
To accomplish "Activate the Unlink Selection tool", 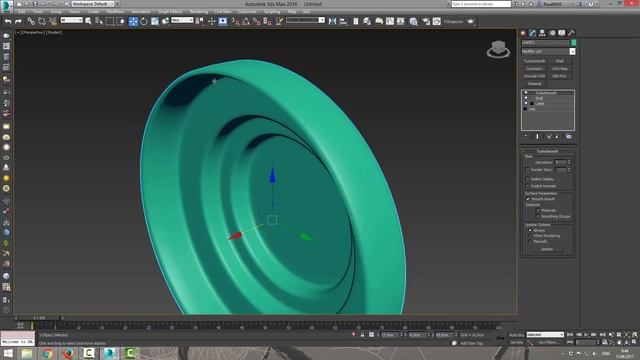I will click(42, 21).
